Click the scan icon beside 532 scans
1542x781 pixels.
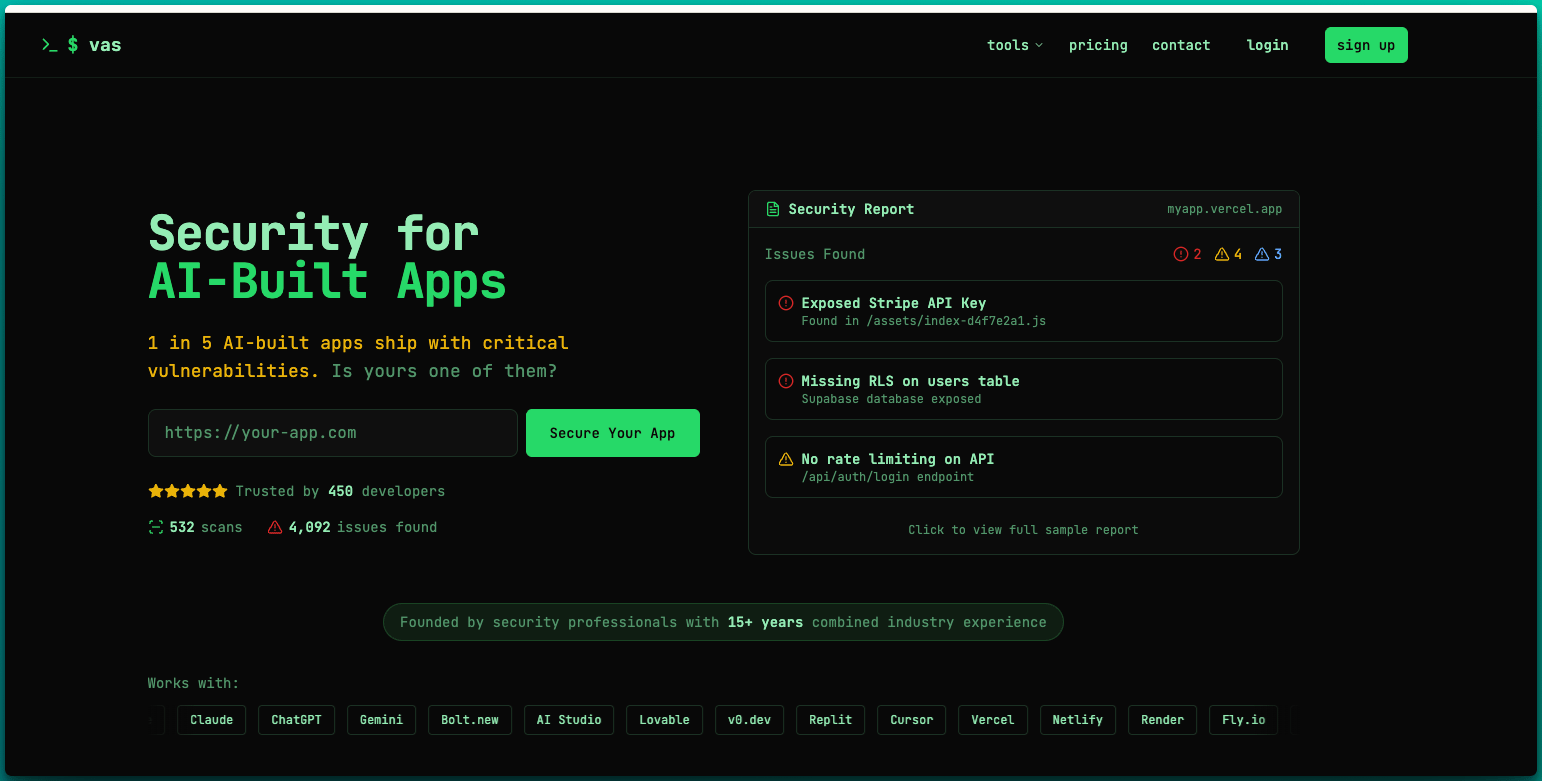point(155,527)
